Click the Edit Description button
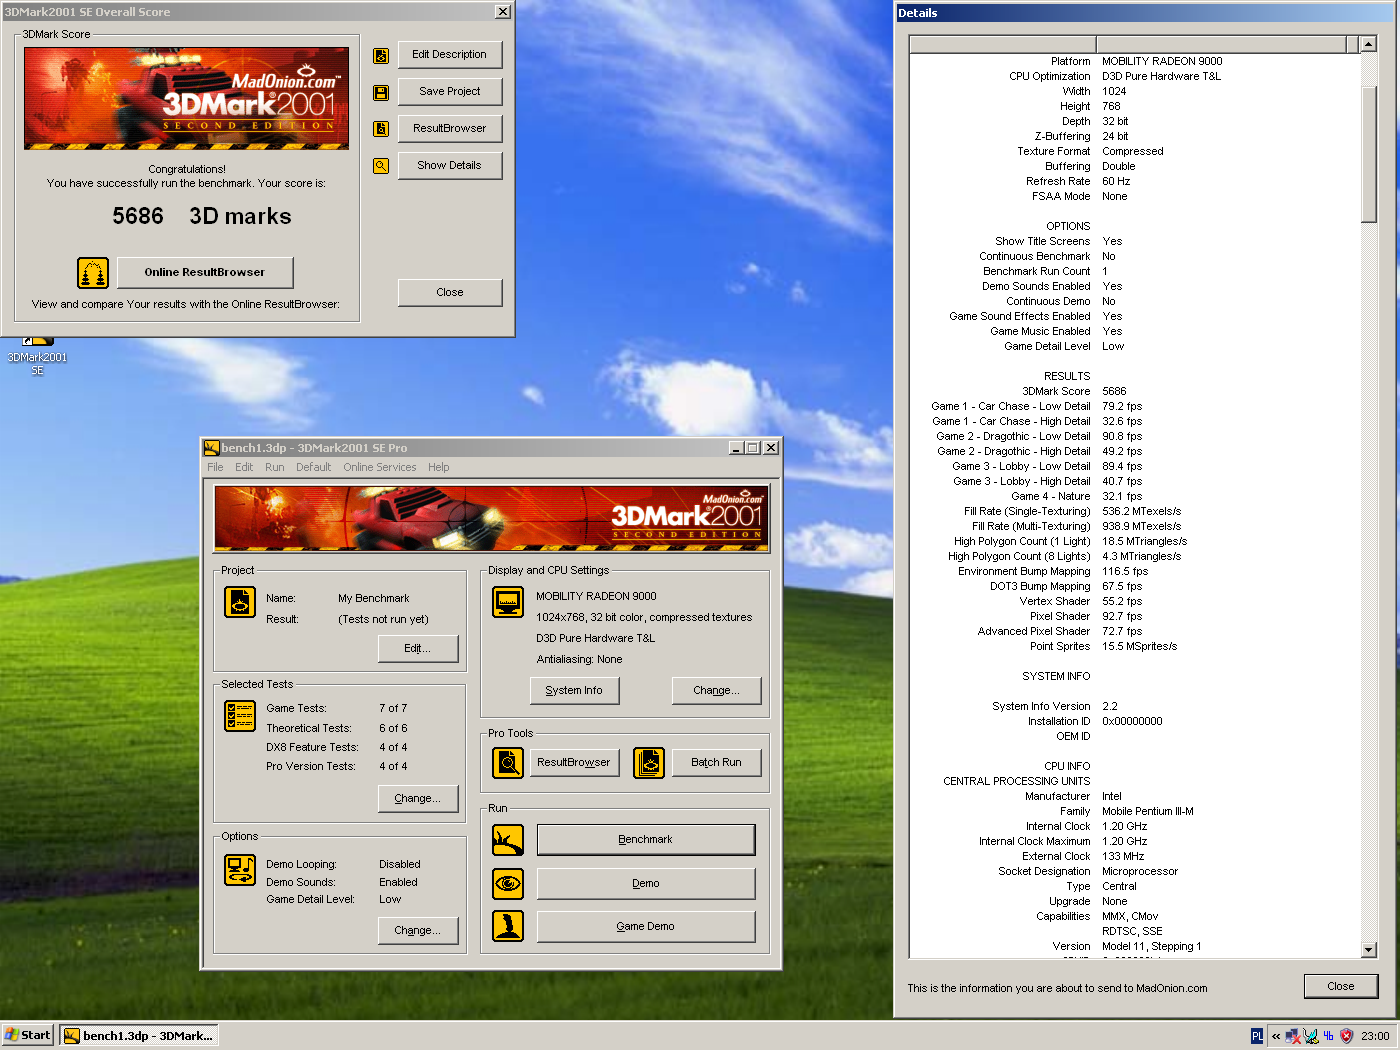This screenshot has width=1400, height=1050. 450,55
